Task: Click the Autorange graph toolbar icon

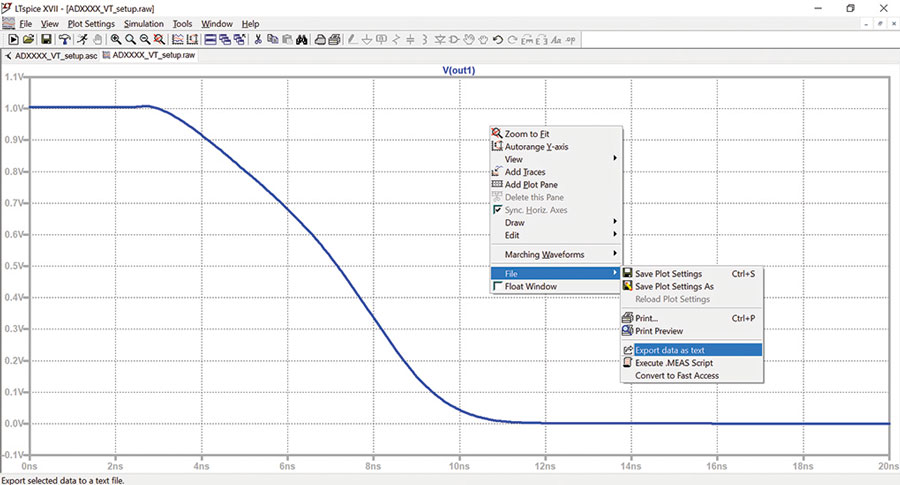Action: click(x=192, y=40)
